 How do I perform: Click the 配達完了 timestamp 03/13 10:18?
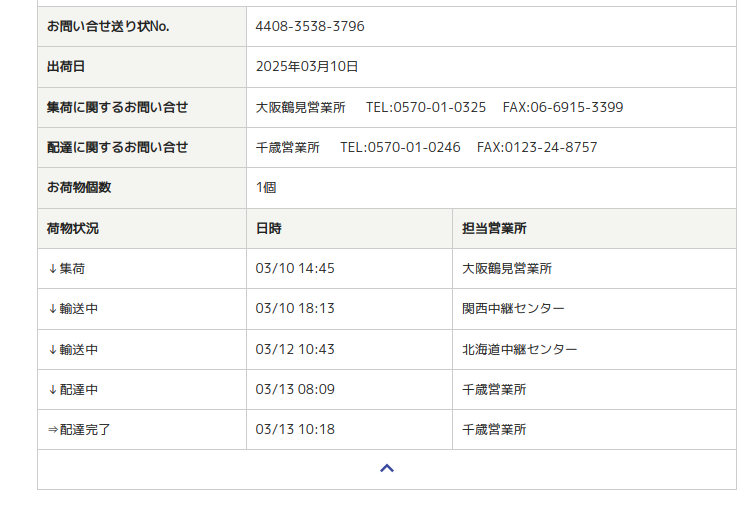tap(295, 429)
